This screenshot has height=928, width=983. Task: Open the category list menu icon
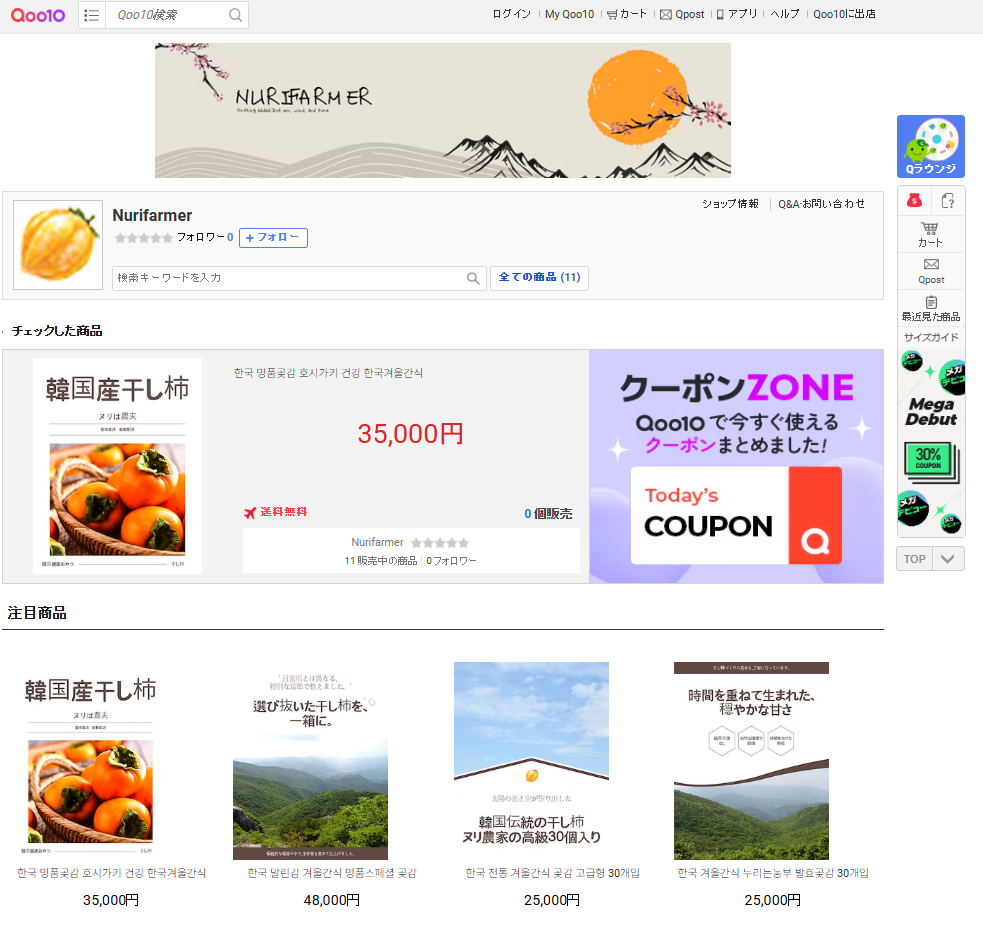[92, 15]
